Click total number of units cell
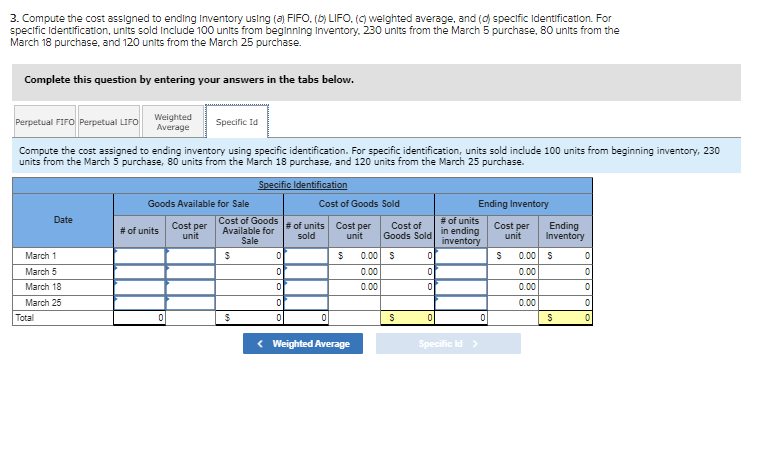Viewport: 779px width, 452px height. pos(140,318)
